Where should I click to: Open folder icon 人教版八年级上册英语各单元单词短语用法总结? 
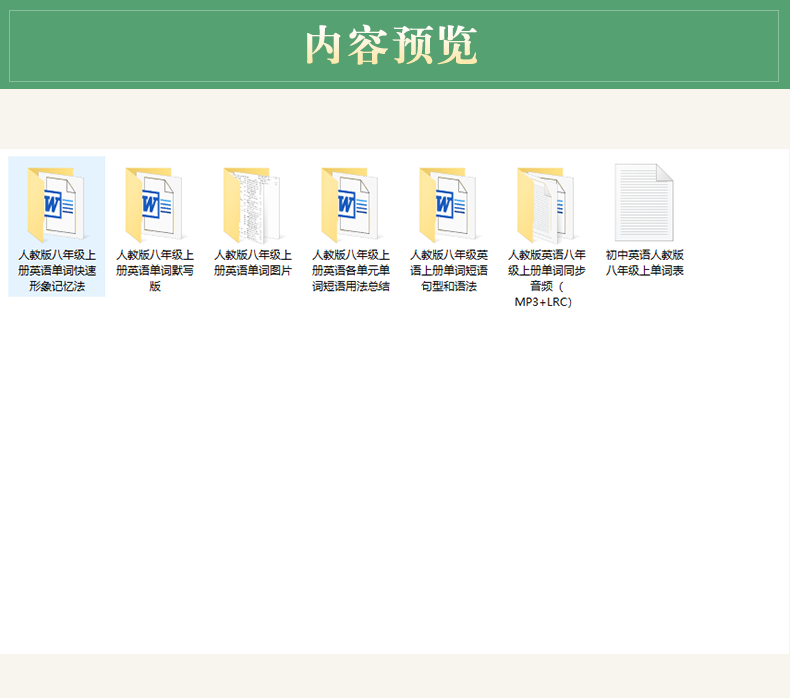(350, 204)
